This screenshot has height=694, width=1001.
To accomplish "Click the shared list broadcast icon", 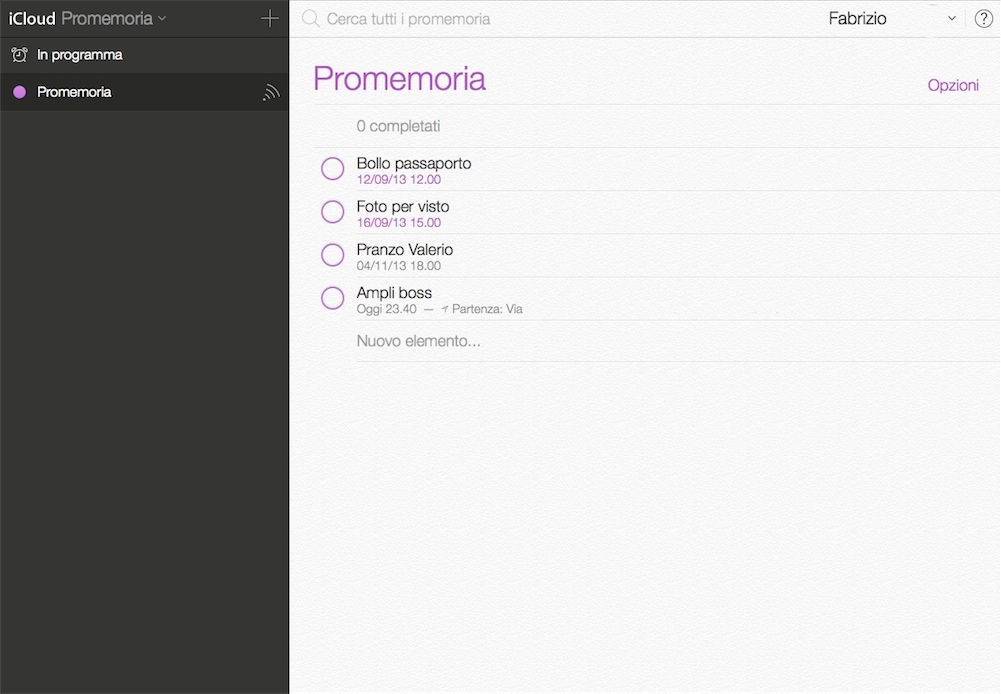I will [270, 93].
